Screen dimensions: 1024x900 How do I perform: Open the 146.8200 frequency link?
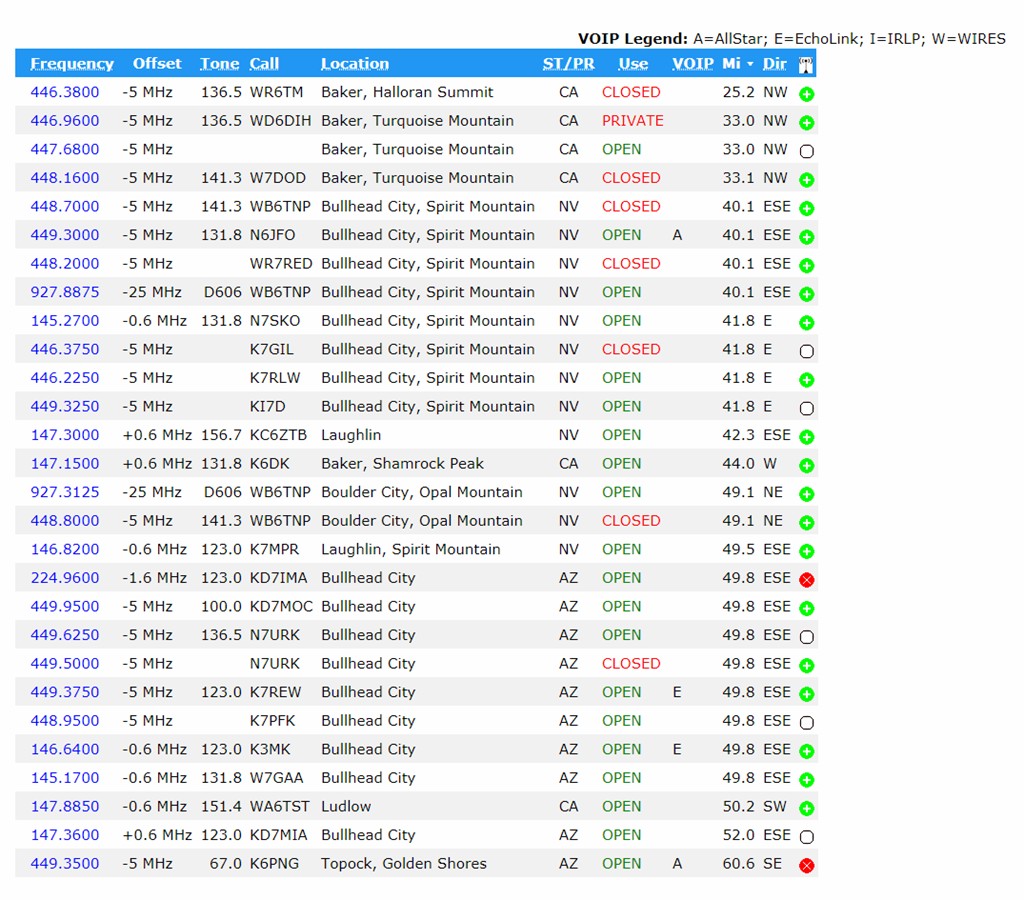(x=65, y=549)
